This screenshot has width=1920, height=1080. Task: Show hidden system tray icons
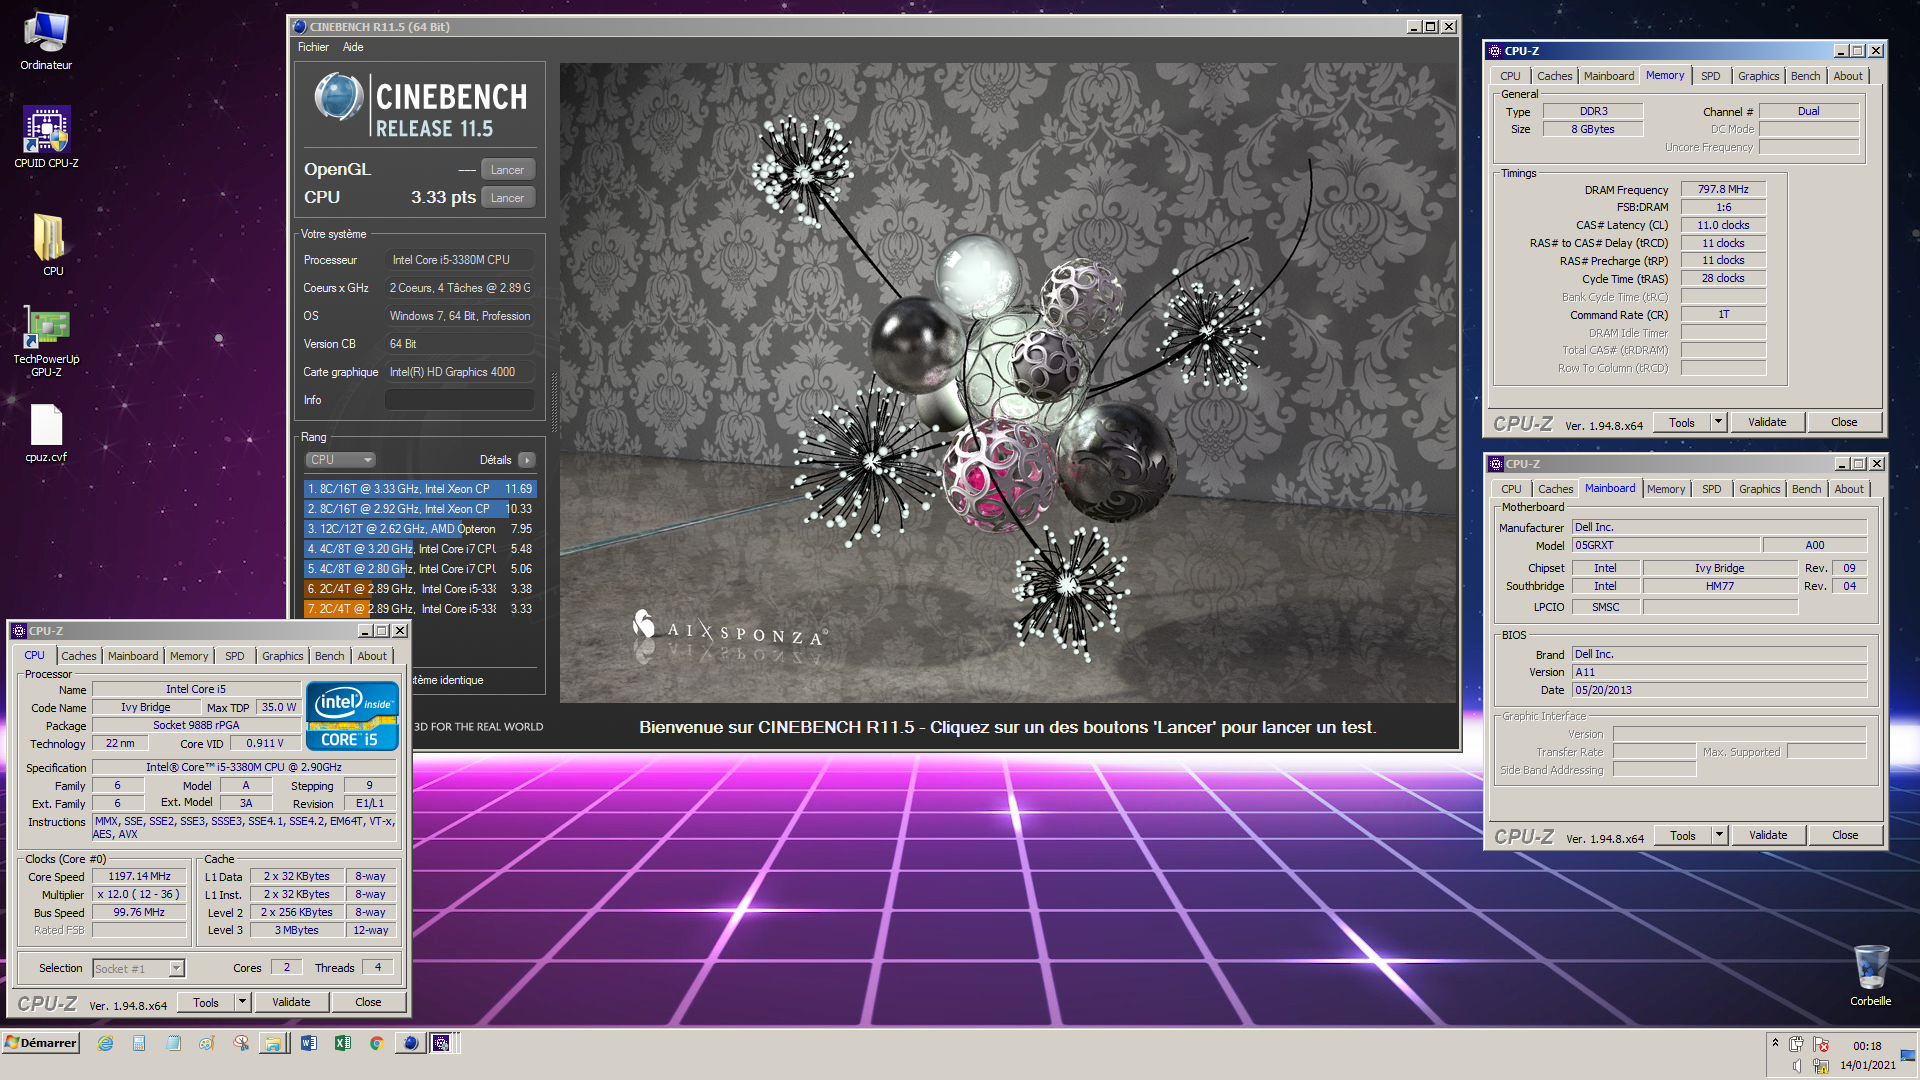pos(1775,1043)
